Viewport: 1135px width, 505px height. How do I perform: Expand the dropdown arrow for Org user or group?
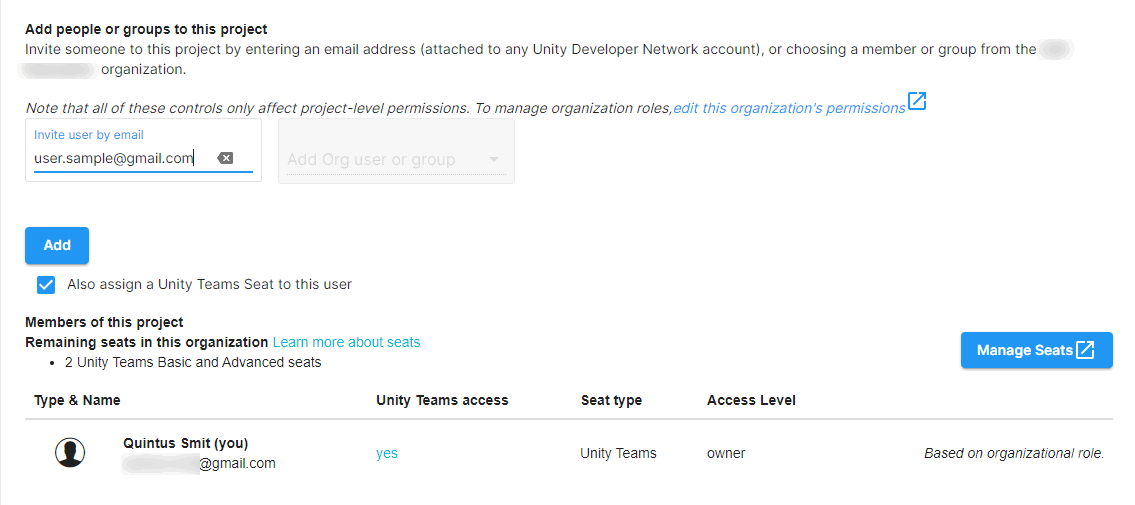493,160
